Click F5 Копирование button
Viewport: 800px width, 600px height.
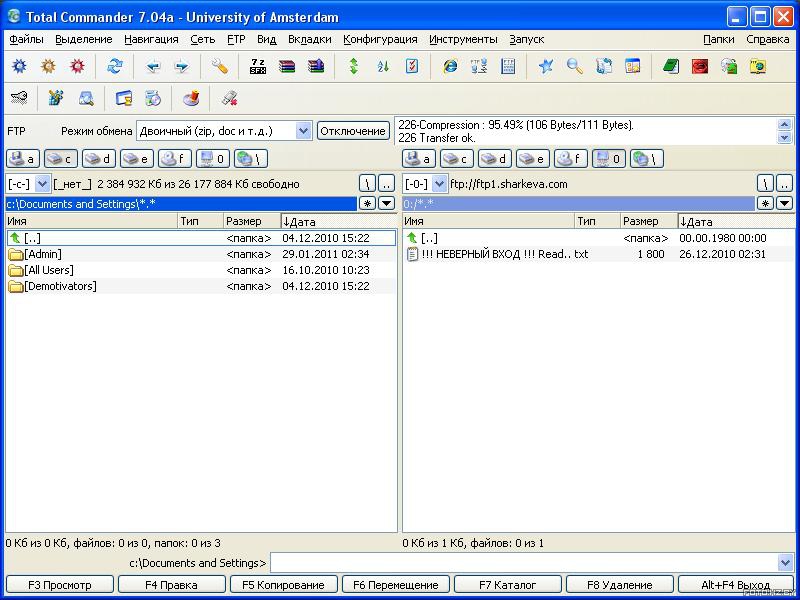(x=283, y=585)
